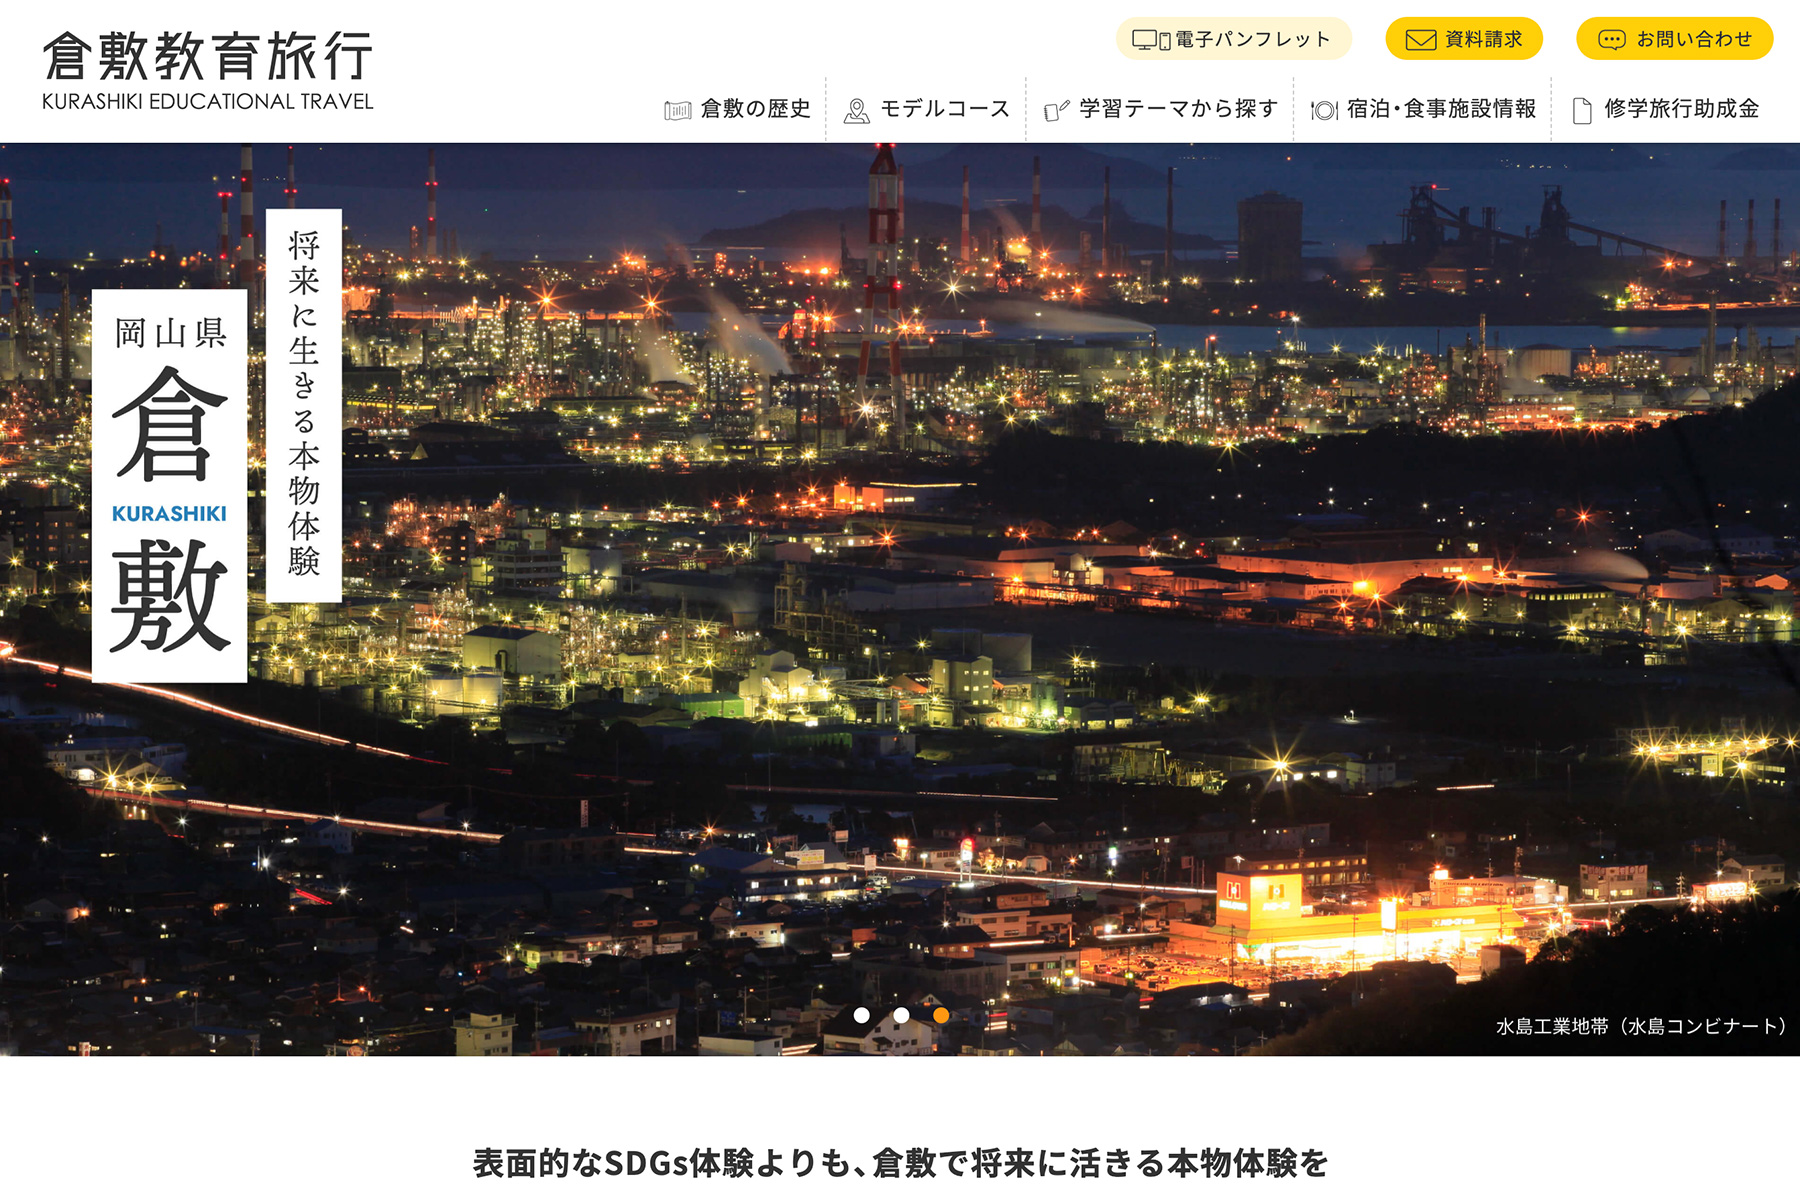Screen dimensions: 1800x1200
Task: Click the 水島工業地帯 photo caption
Action: [x=1640, y=1026]
